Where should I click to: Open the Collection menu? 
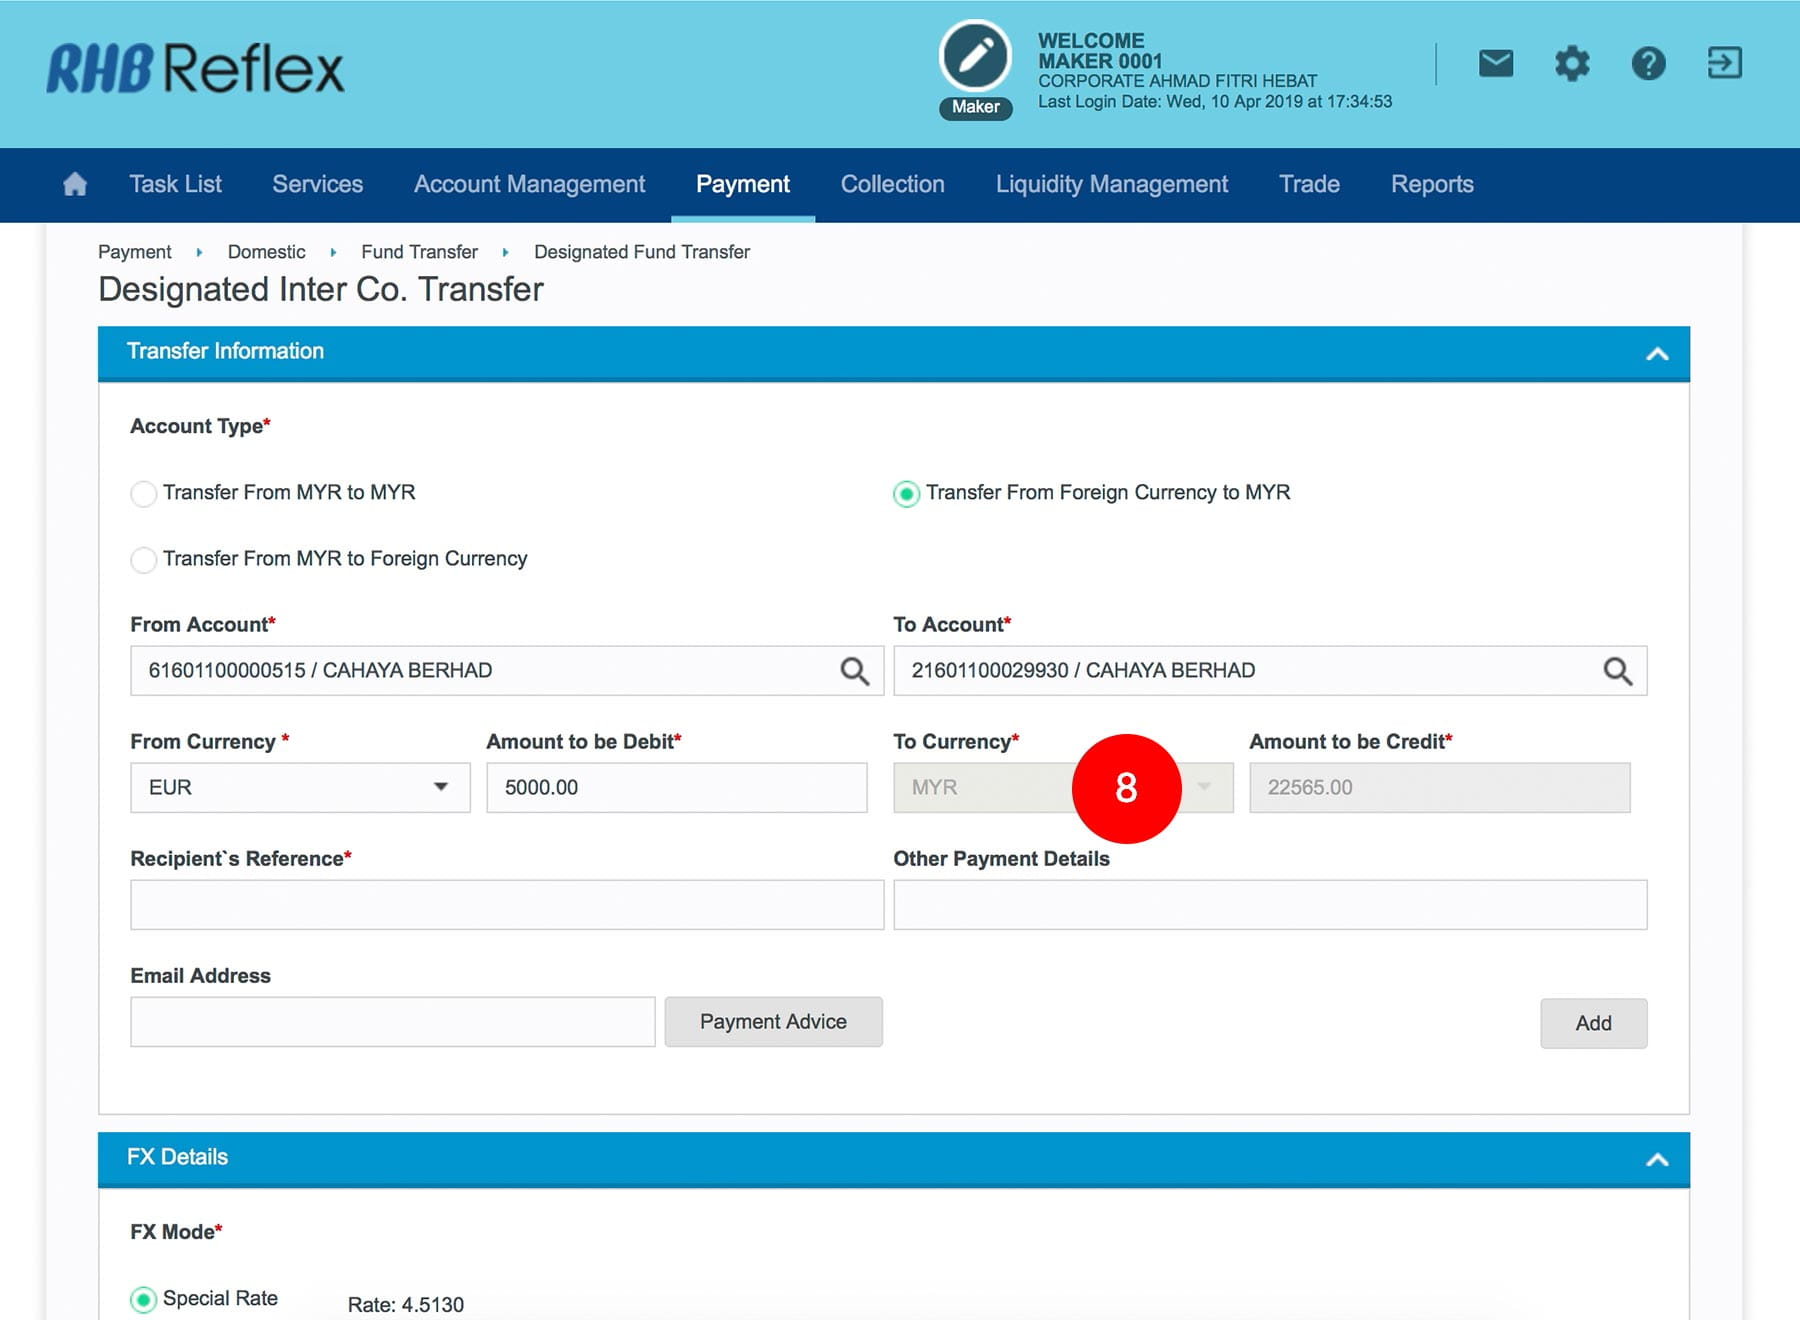pos(892,185)
